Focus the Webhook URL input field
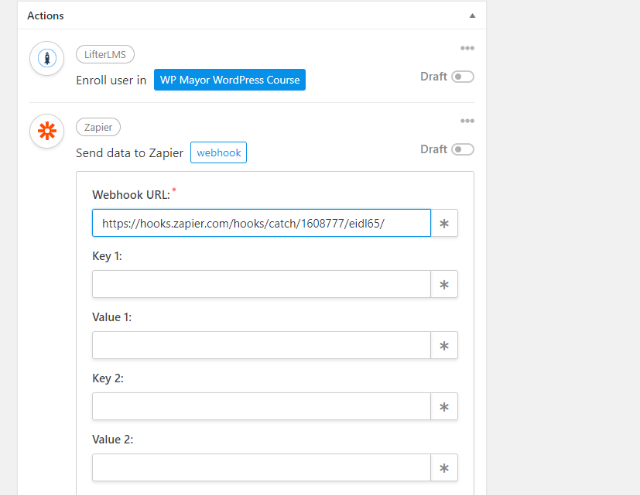 [261, 223]
